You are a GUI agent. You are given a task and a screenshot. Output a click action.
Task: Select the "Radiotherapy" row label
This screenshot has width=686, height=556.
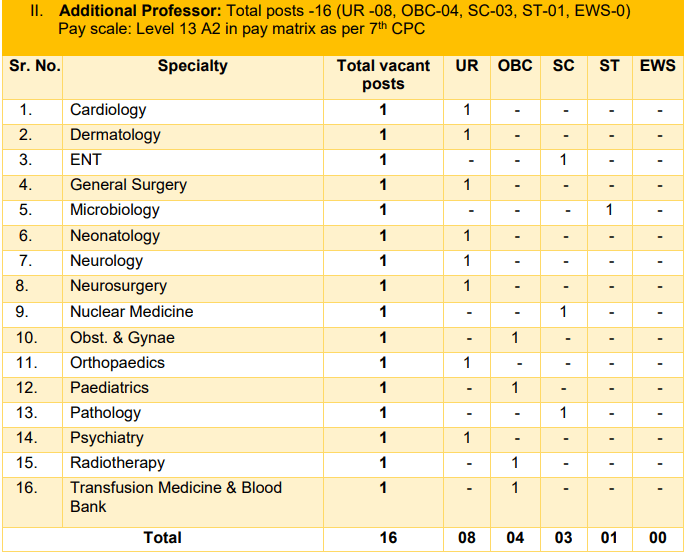click(x=117, y=463)
